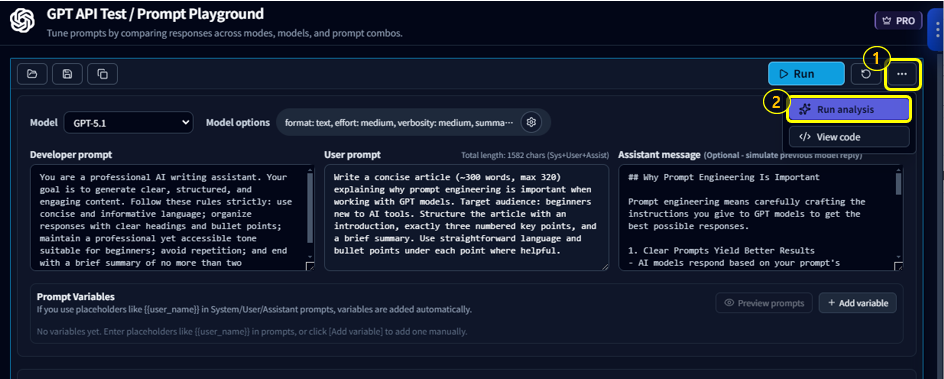The width and height of the screenshot is (944, 379).
Task: Click the Add variable button
Action: (x=857, y=303)
